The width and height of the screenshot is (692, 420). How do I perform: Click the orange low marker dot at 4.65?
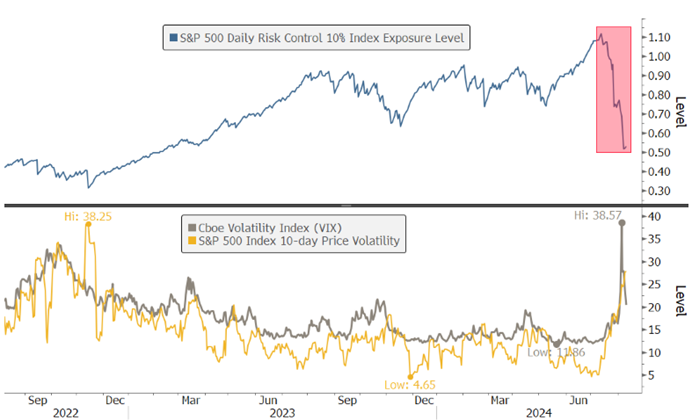point(410,377)
